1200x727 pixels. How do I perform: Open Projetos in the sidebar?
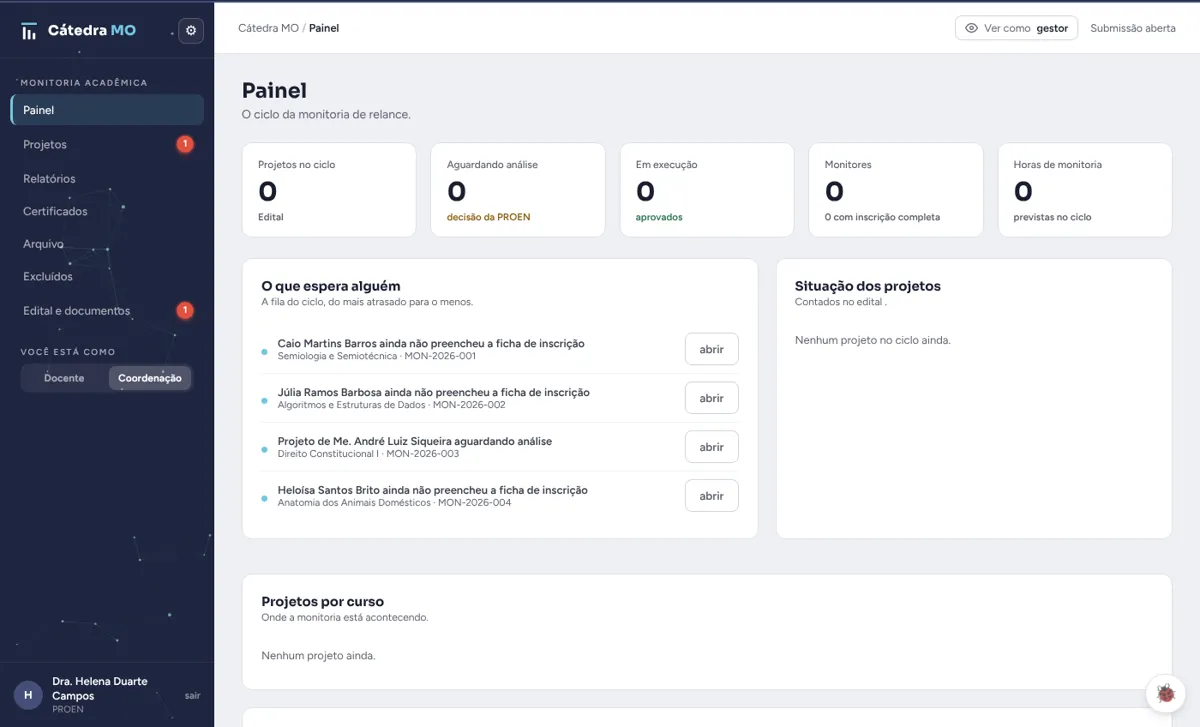[x=107, y=144]
